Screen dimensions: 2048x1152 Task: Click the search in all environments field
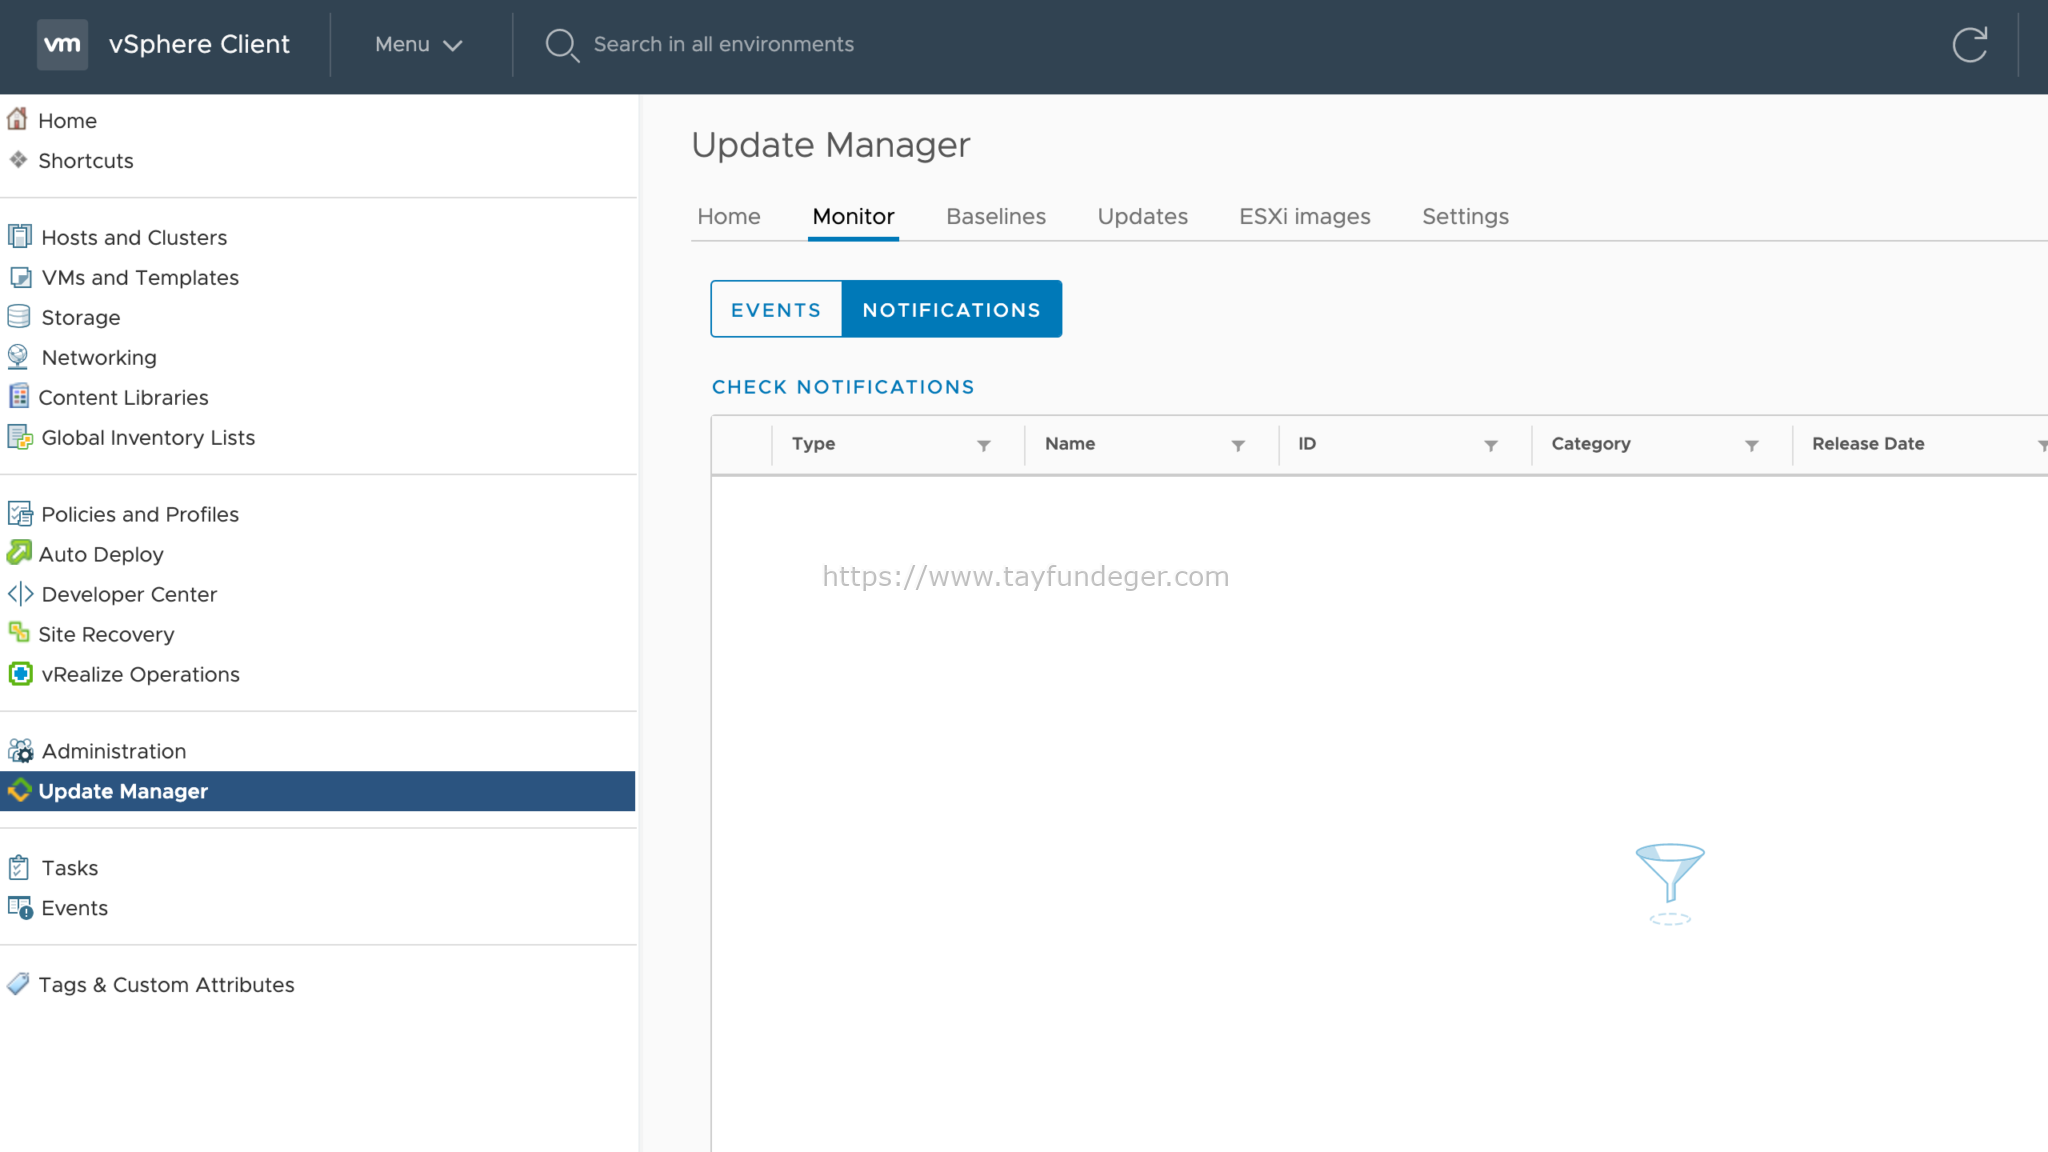click(x=724, y=44)
